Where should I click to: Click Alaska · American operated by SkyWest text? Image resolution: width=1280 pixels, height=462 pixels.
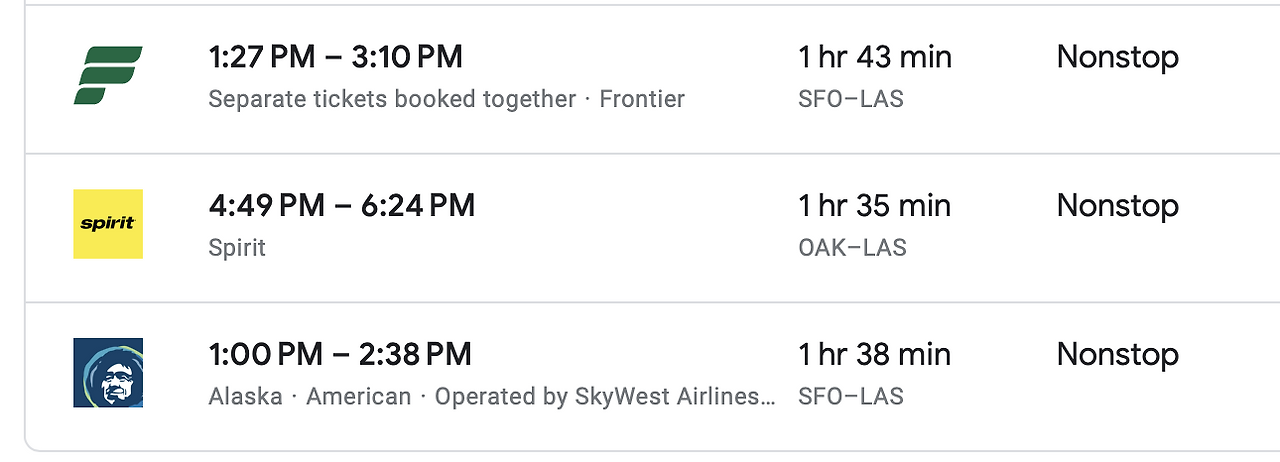[491, 397]
